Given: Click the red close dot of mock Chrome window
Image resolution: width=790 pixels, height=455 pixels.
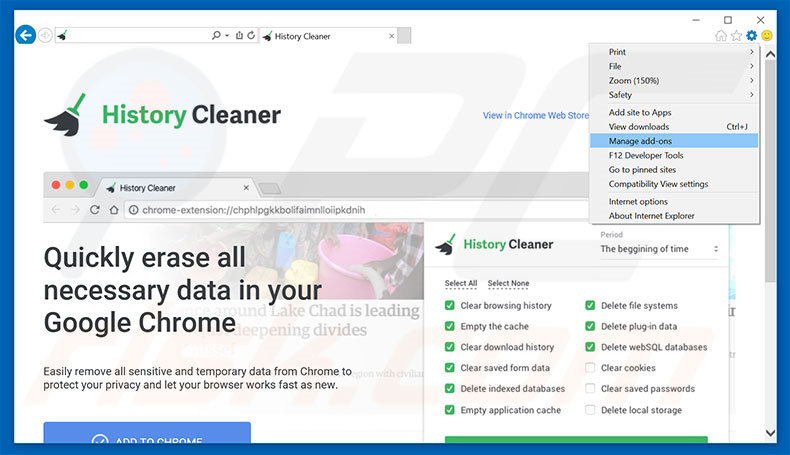Looking at the screenshot, I should [56, 185].
